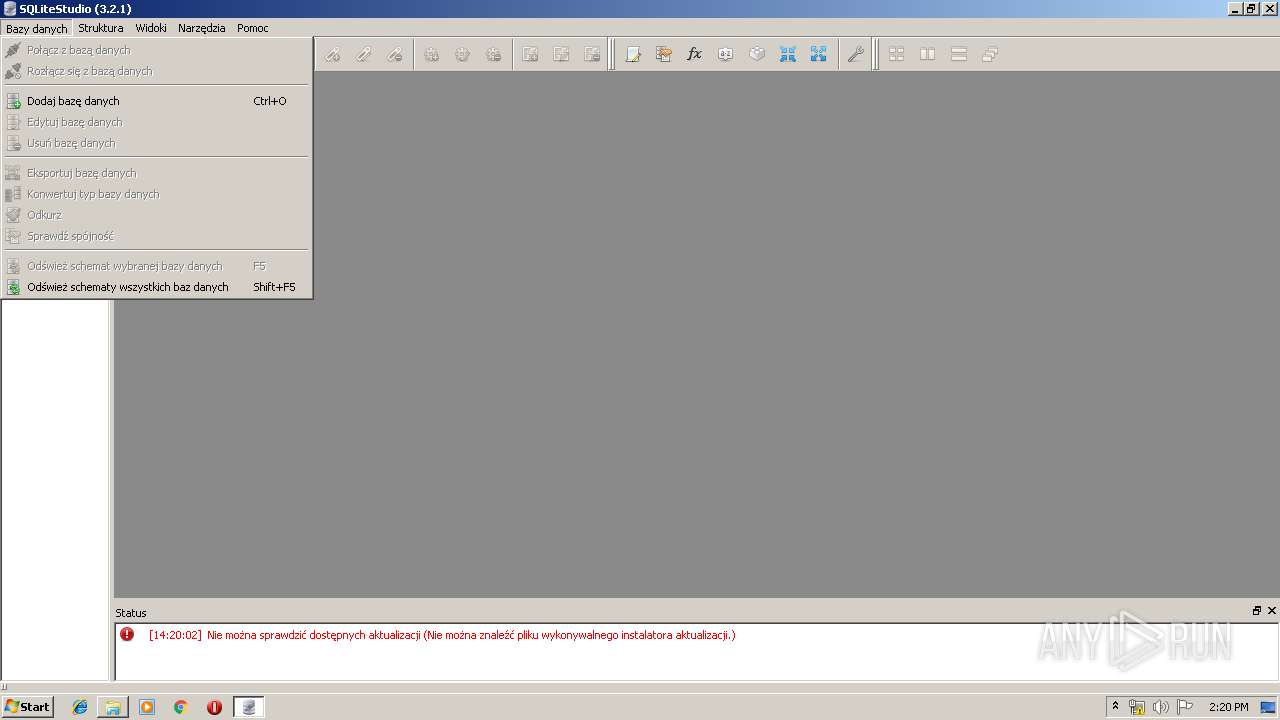Screen dimensions: 1280x720
Task: Click the create trigger toolbar icon
Action: pos(432,55)
